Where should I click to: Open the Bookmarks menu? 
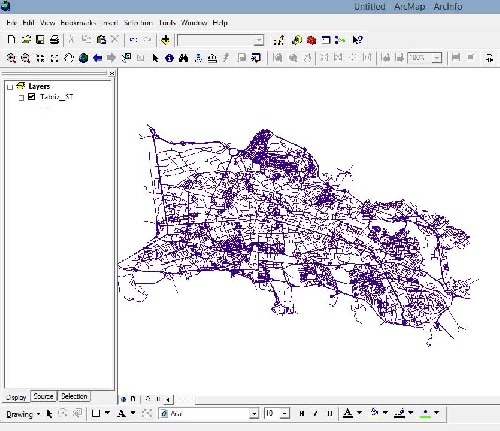point(78,23)
